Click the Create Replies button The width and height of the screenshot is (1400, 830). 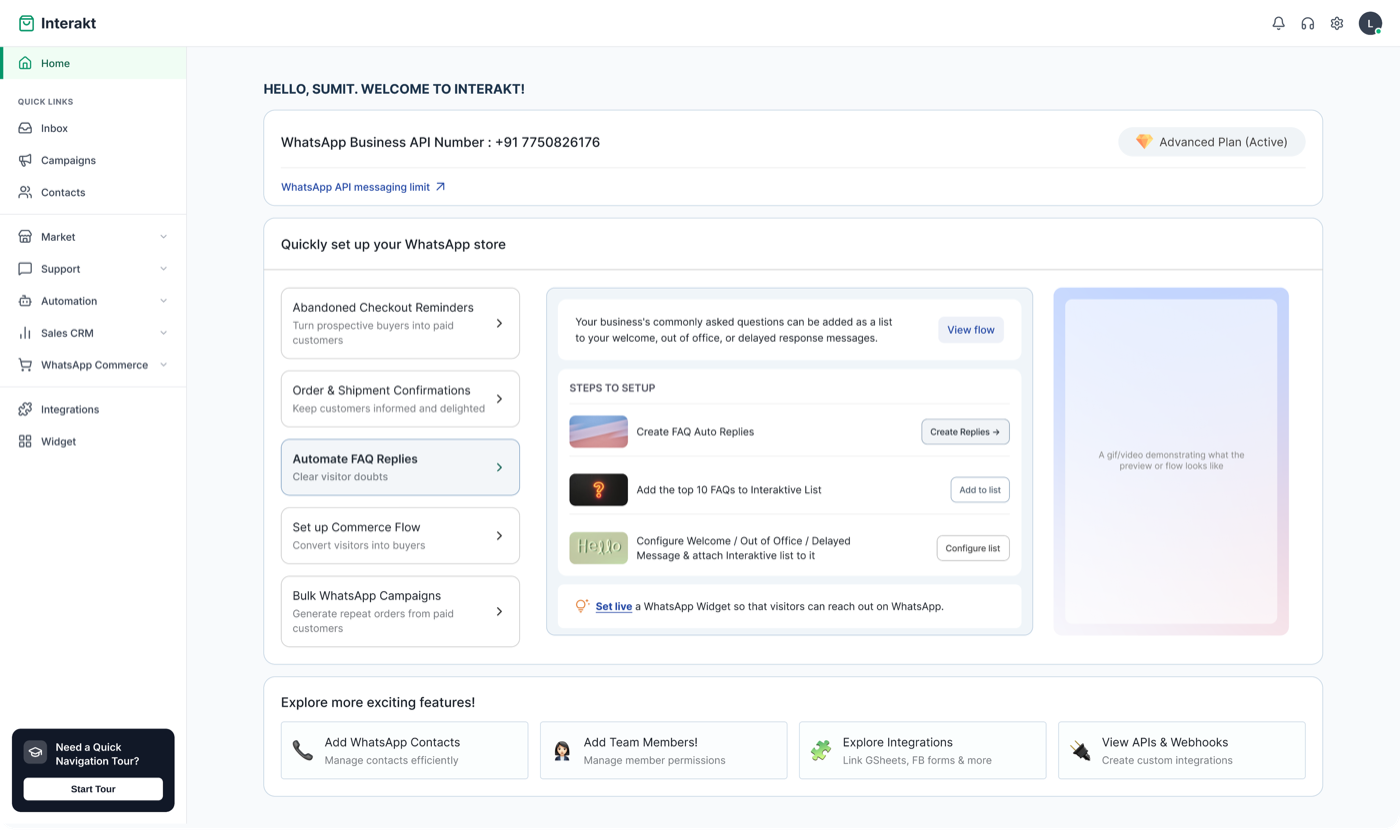(965, 432)
